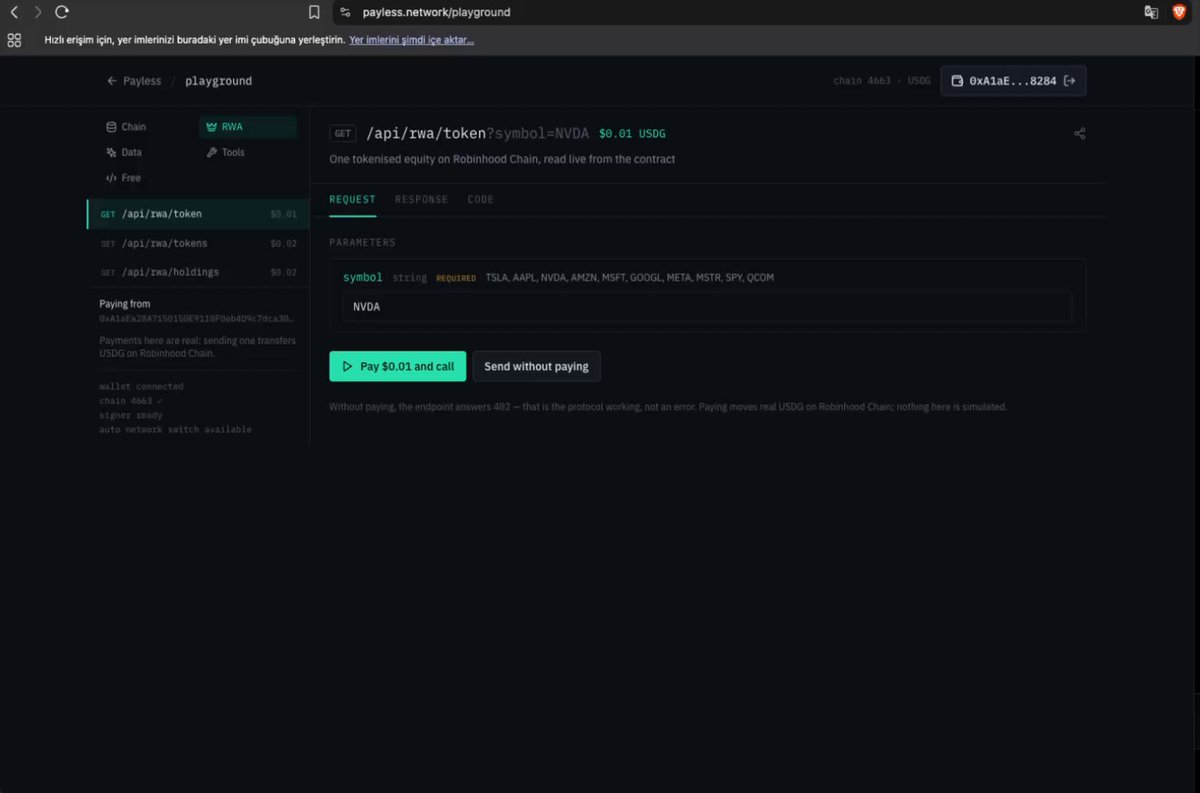This screenshot has width=1200, height=793.
Task: Click the Pay $0.01 and call button
Action: click(x=398, y=366)
